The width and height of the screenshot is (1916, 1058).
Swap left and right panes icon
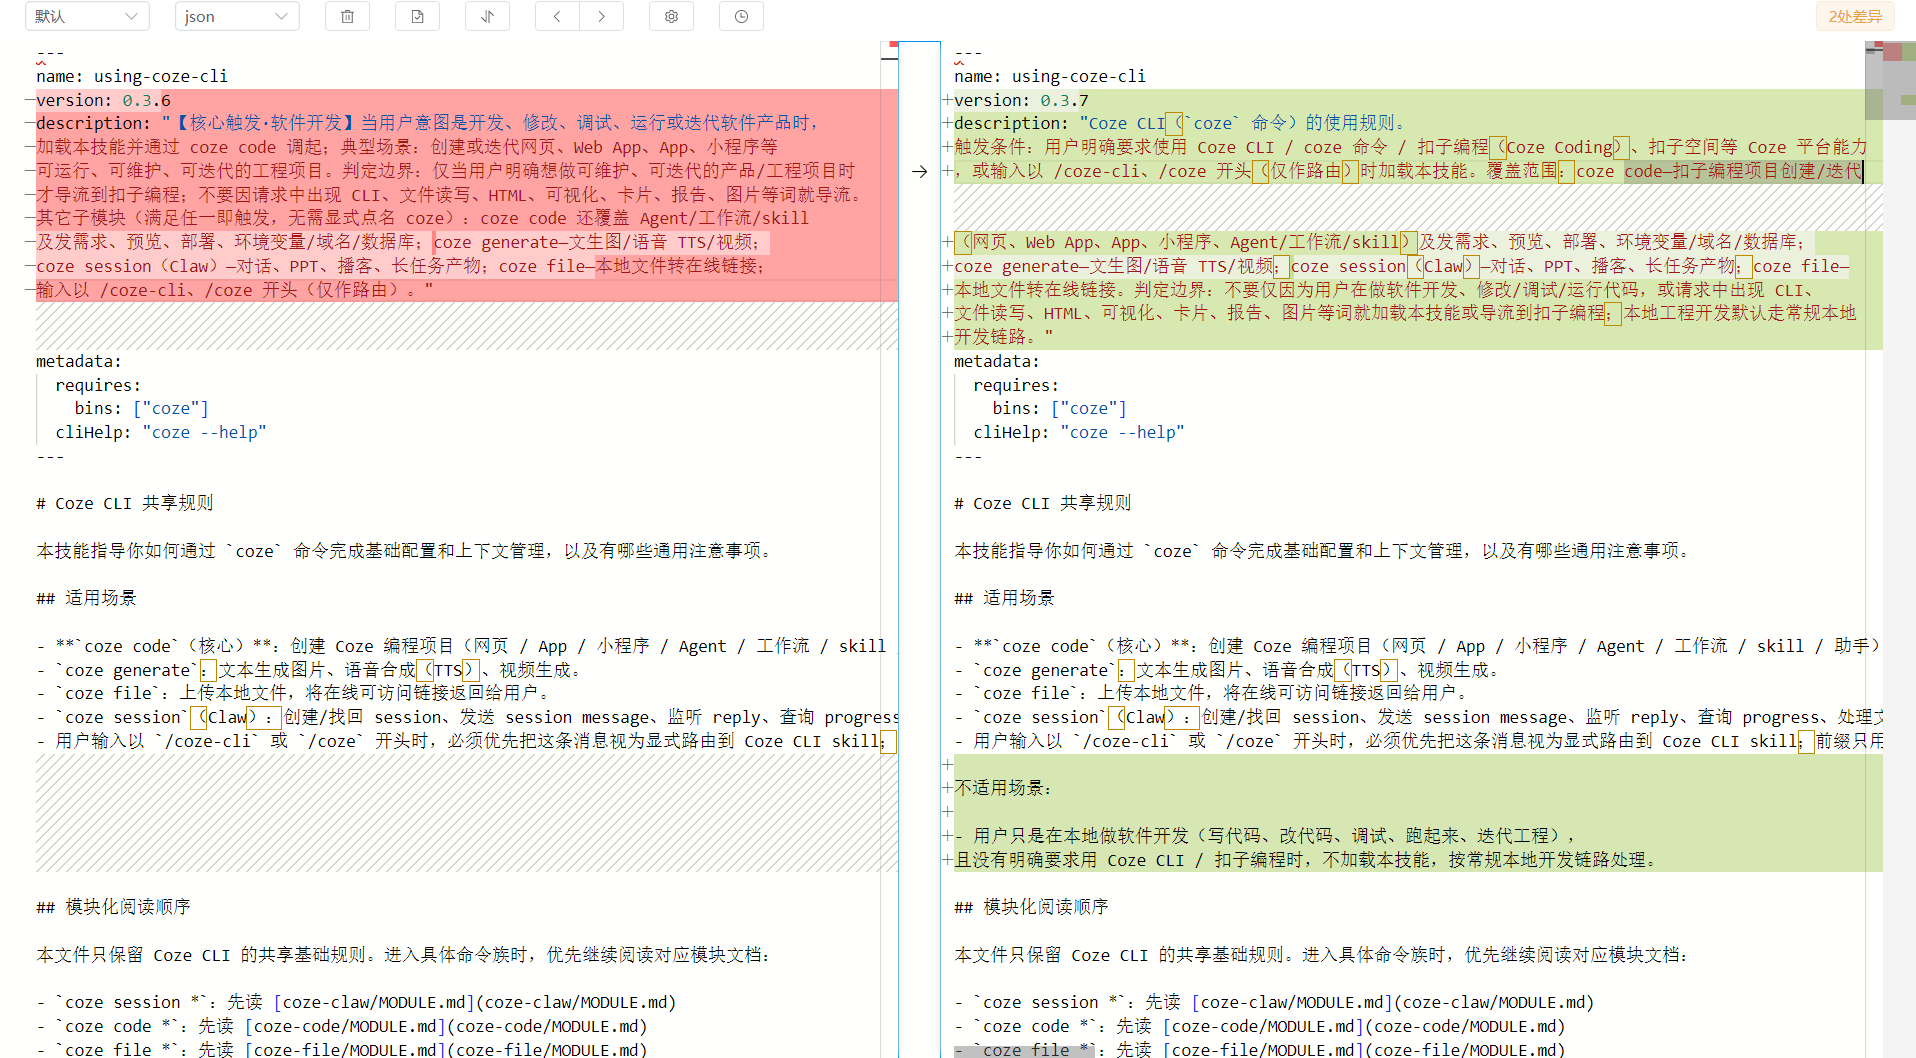coord(487,16)
